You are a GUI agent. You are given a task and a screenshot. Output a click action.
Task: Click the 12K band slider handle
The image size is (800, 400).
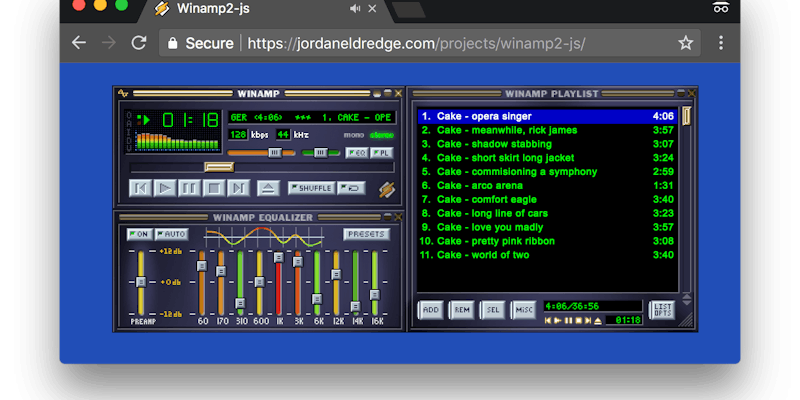tap(336, 274)
